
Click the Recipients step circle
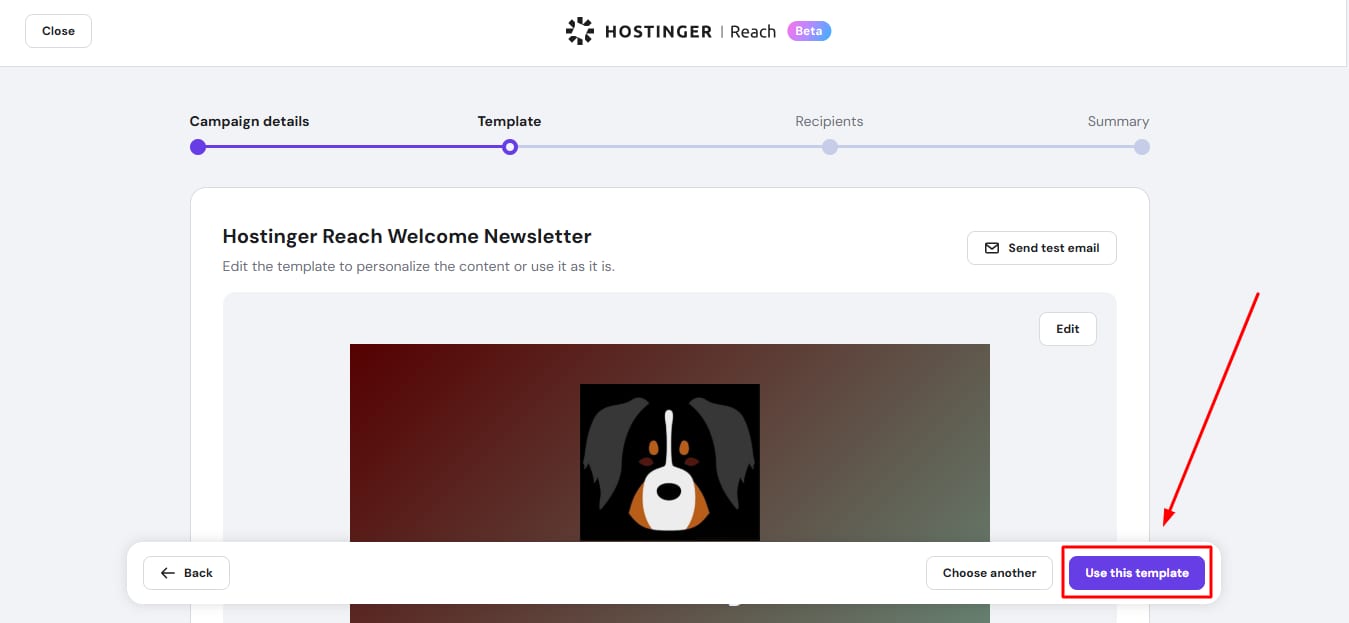coord(829,147)
